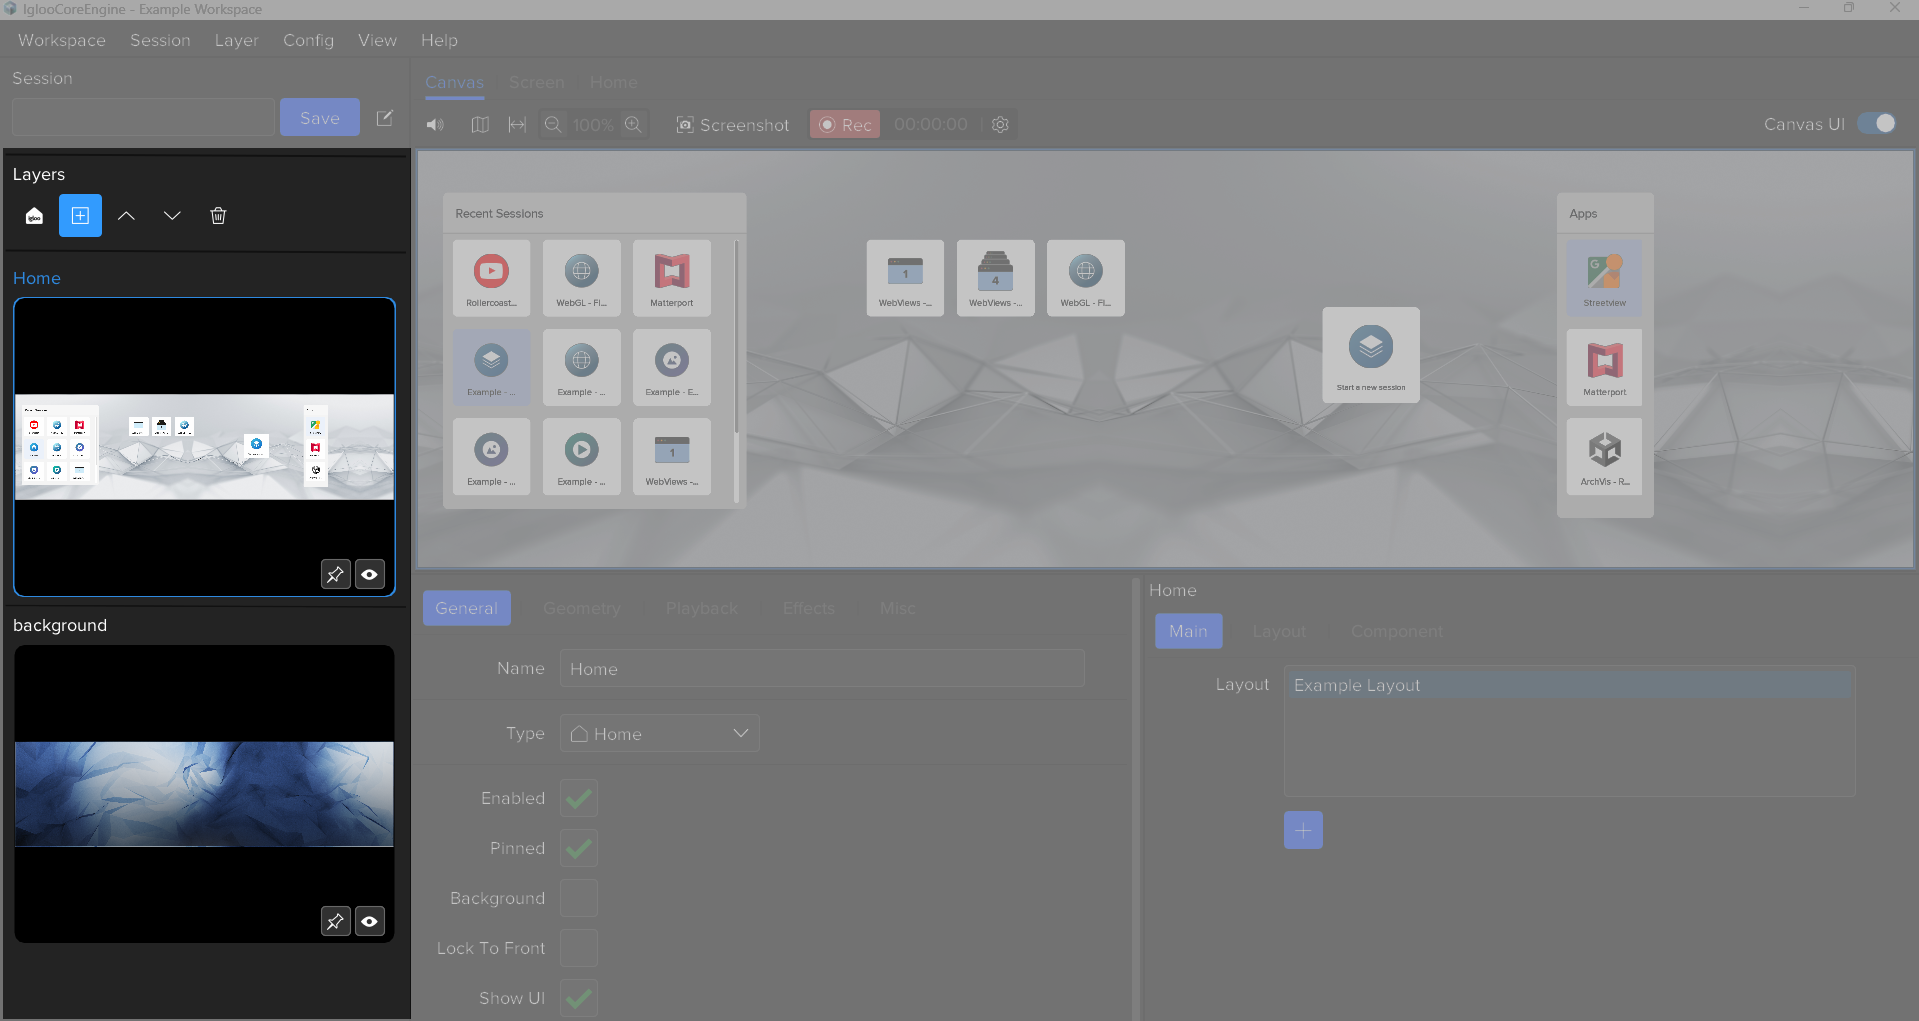Image resolution: width=1919 pixels, height=1021 pixels.
Task: Enable the Lock To Front checkbox
Action: tap(579, 948)
